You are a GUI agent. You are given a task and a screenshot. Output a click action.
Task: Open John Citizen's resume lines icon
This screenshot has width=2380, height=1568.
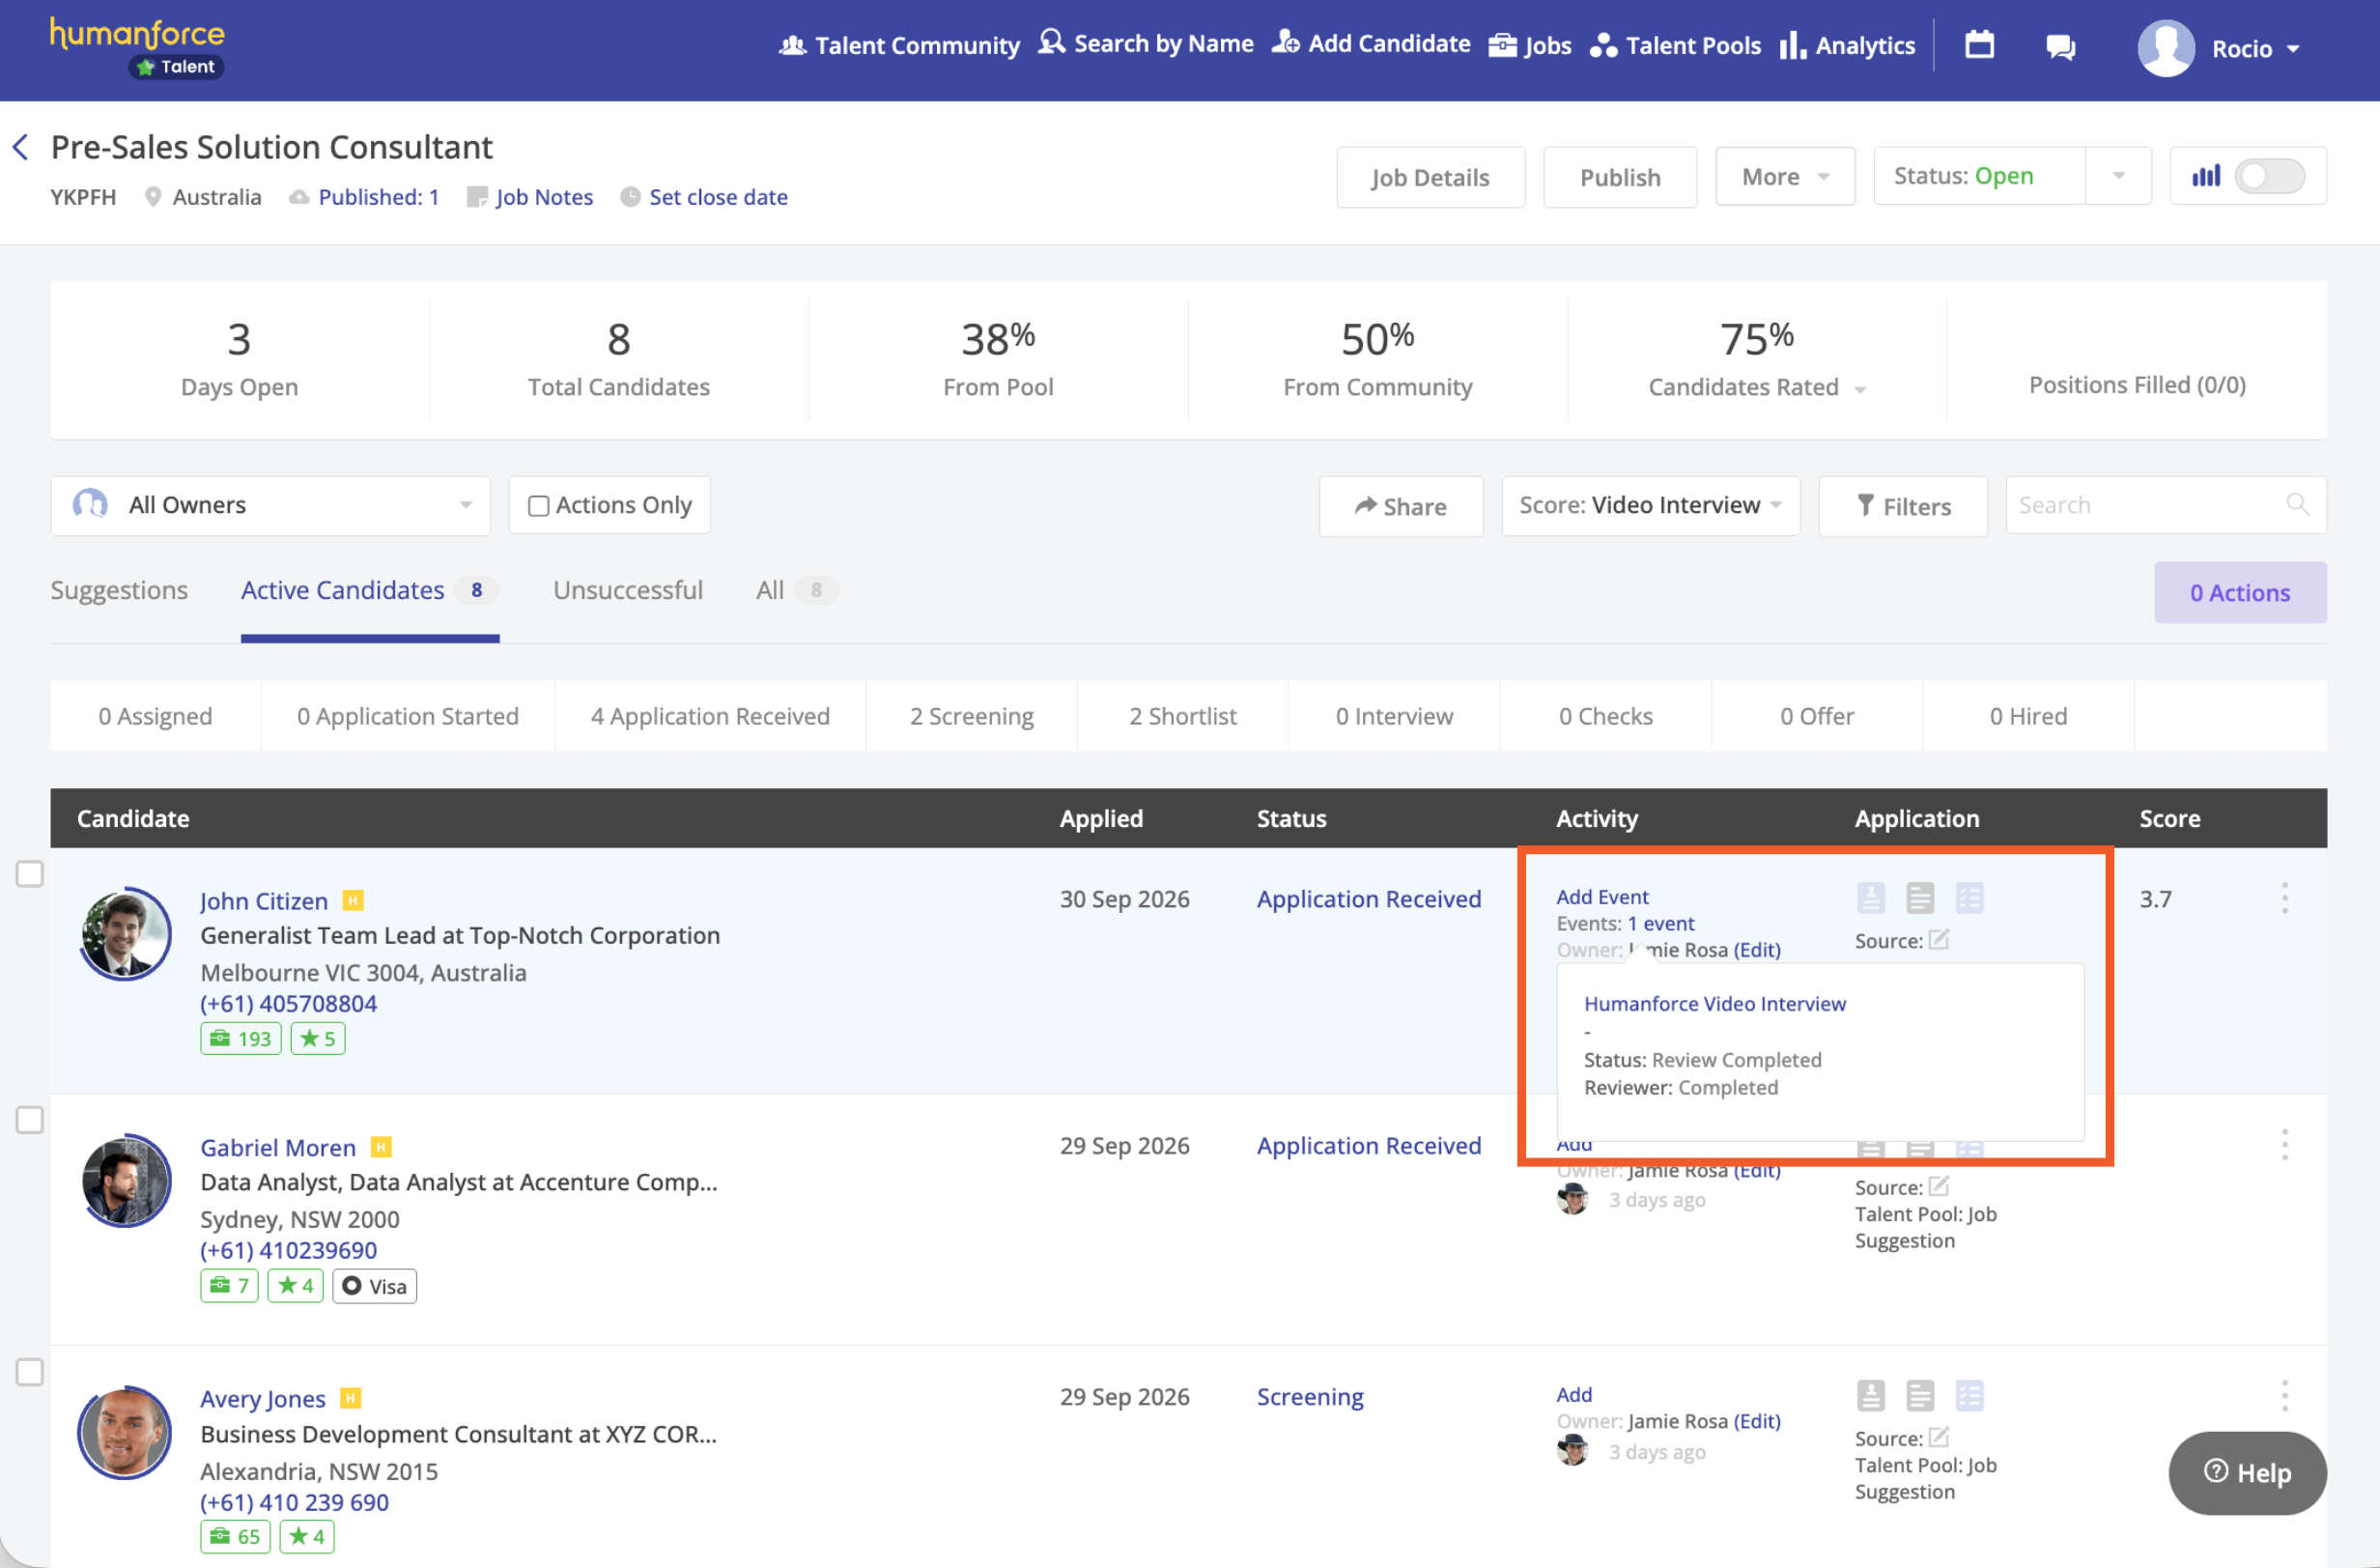[x=1919, y=898]
